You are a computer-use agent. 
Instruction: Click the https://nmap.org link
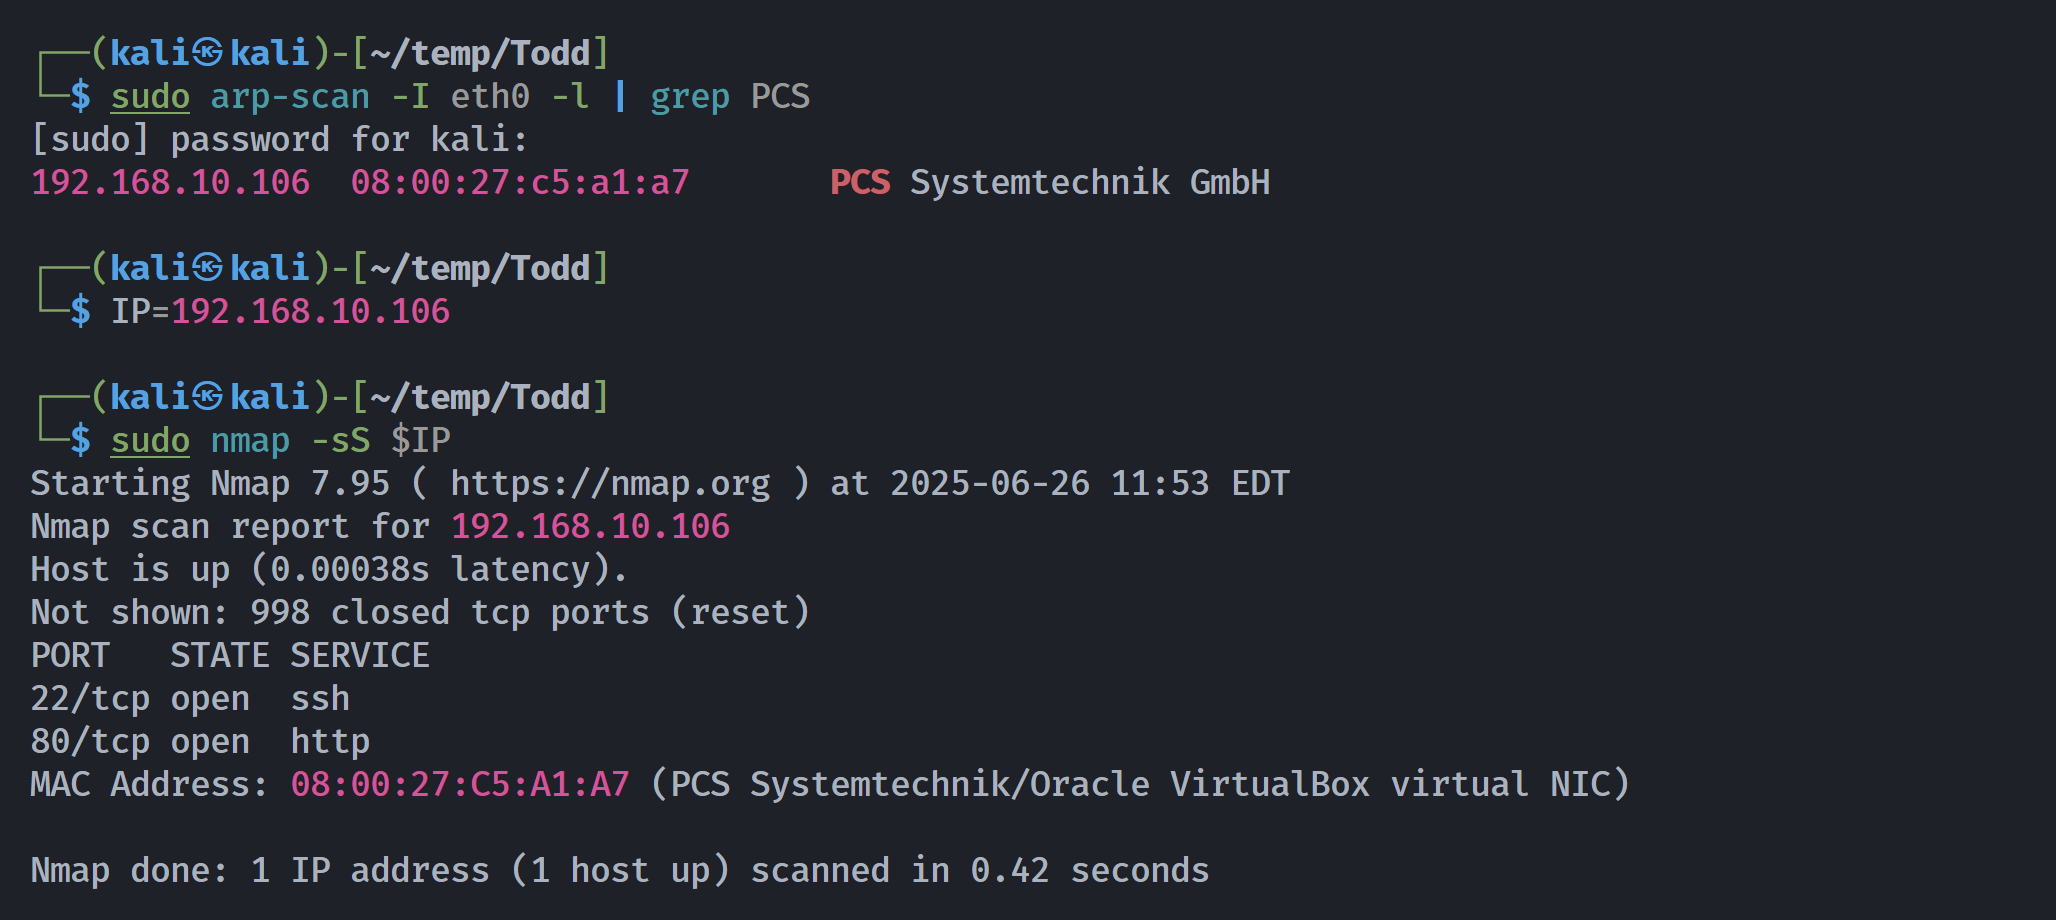point(610,484)
